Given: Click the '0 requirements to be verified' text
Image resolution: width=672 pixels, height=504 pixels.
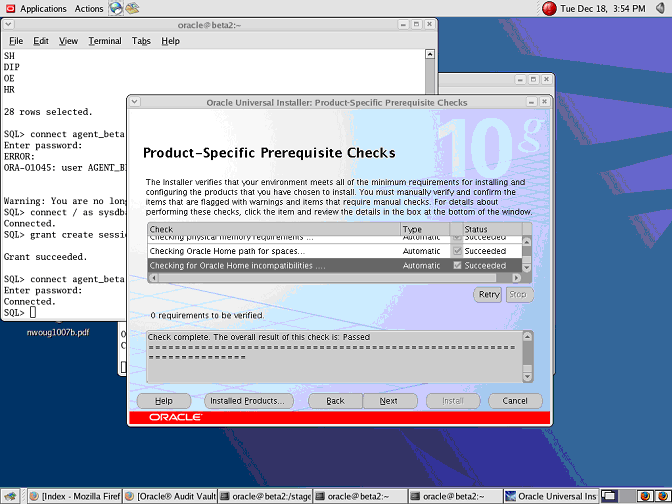Looking at the screenshot, I should point(208,315).
